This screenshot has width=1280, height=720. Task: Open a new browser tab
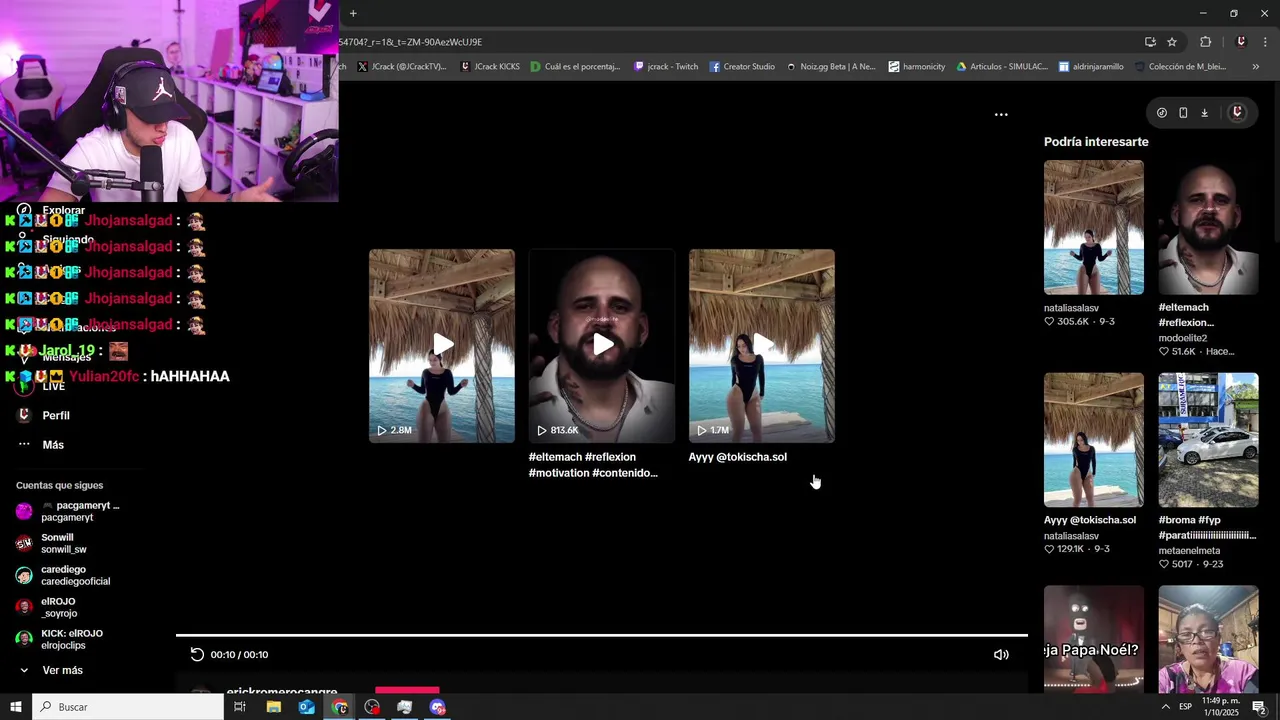(x=353, y=13)
